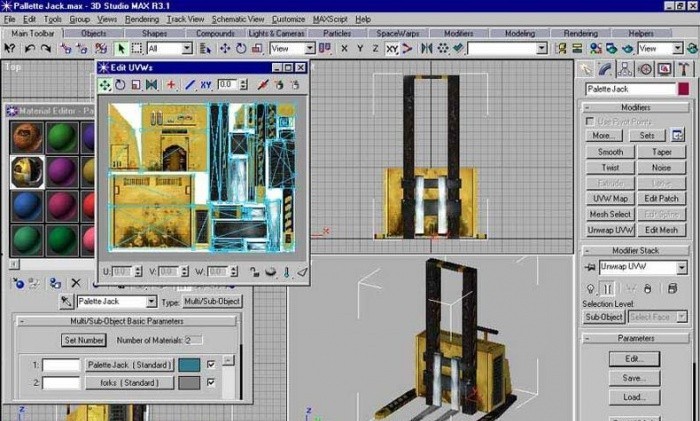Choose the Rotate tool in Edit UVWs
Image resolution: width=700 pixels, height=421 pixels.
[120, 85]
